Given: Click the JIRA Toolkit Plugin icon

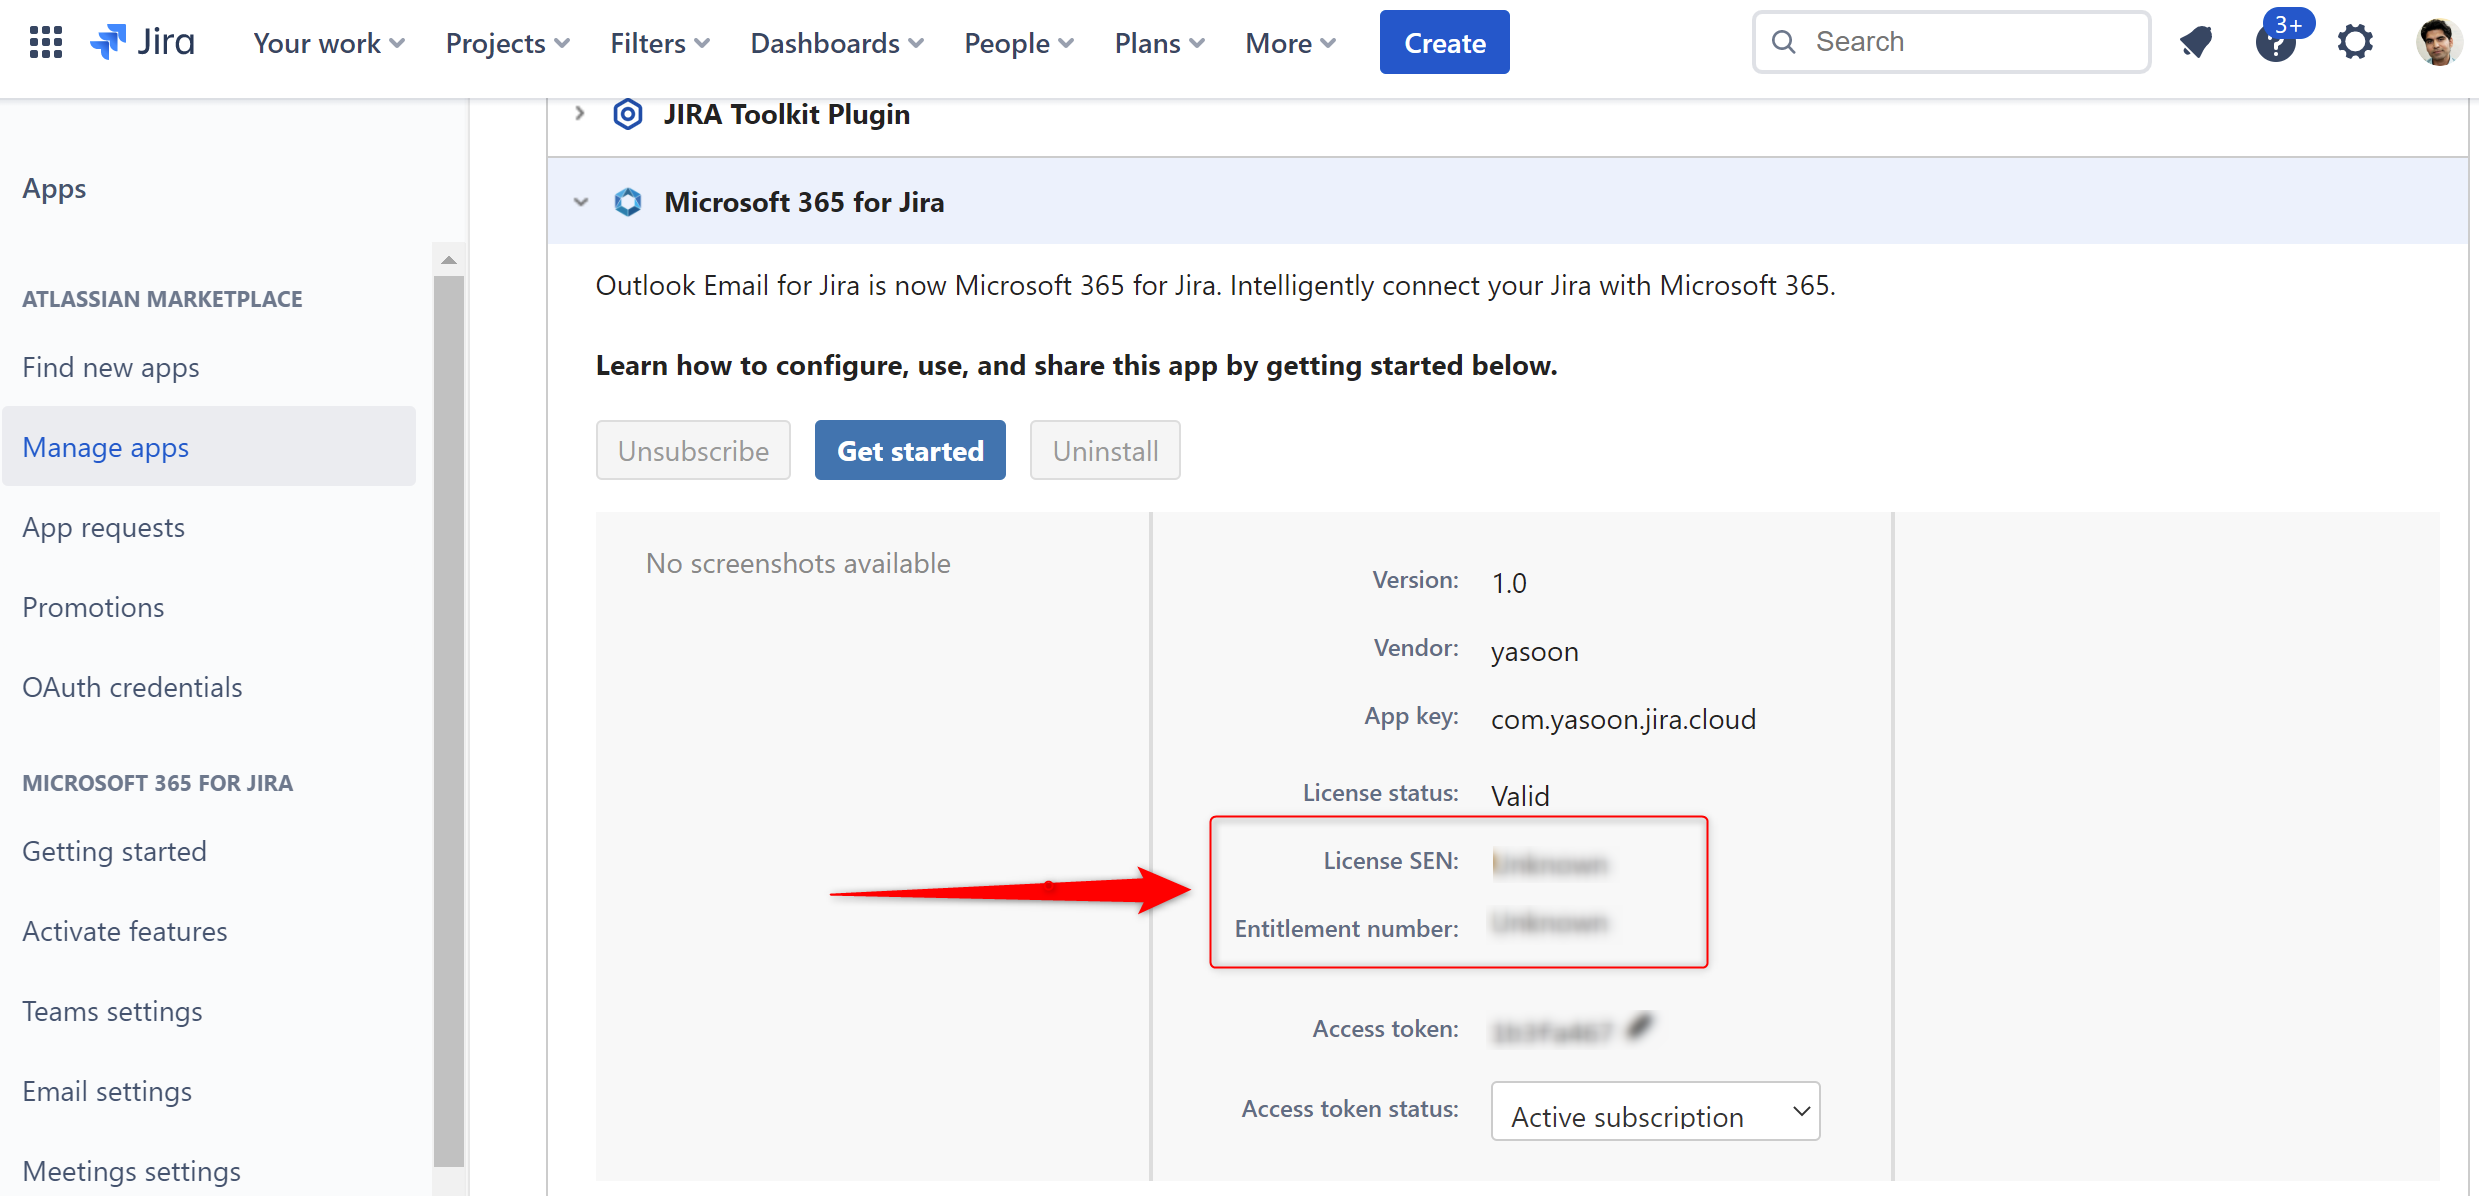Looking at the screenshot, I should pyautogui.click(x=628, y=114).
